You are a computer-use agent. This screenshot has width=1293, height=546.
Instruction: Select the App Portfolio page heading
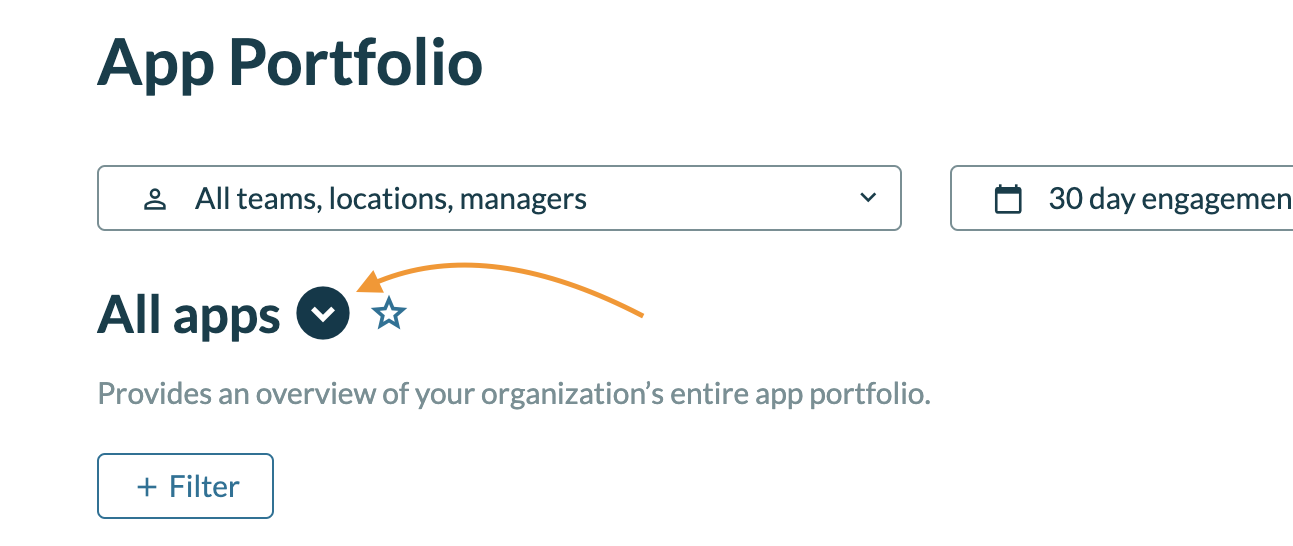pyautogui.click(x=290, y=64)
